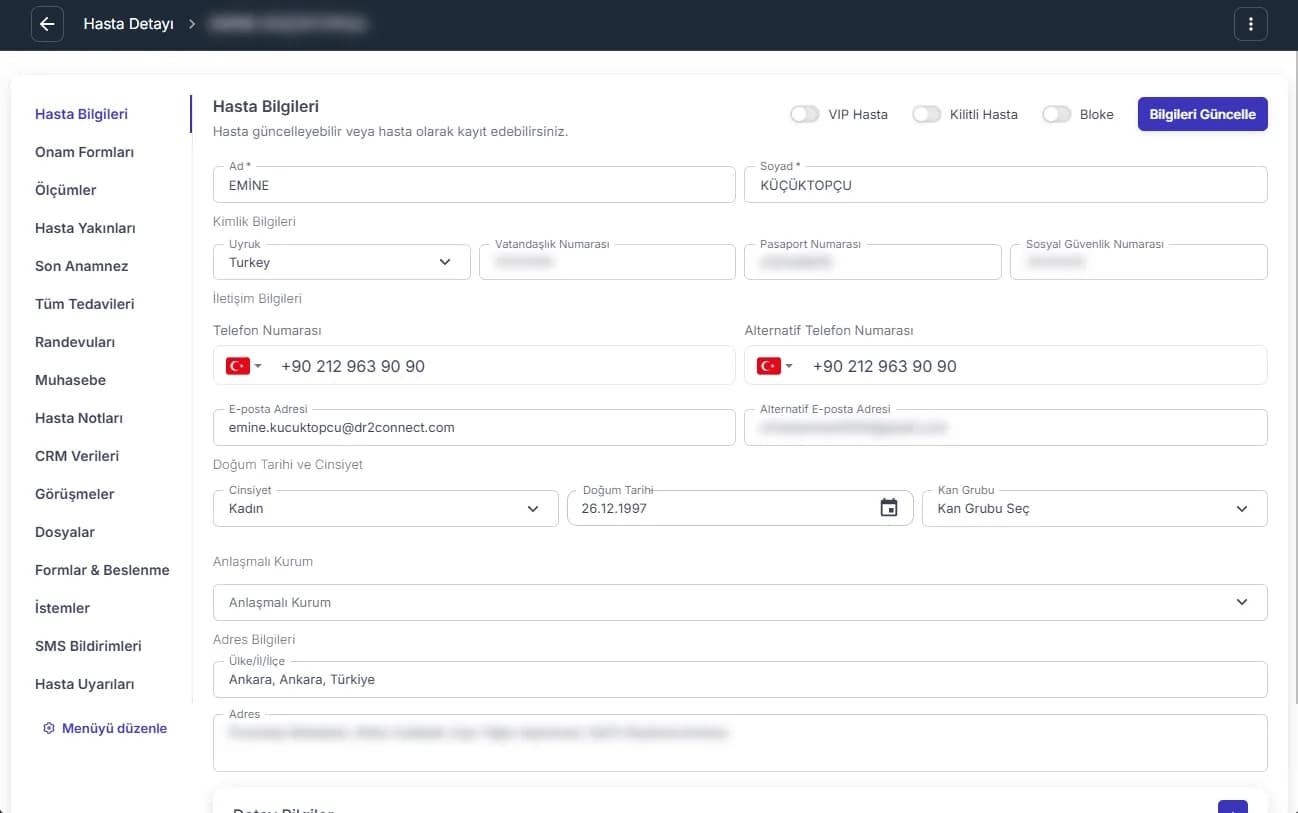
Task: Open the Muhasebe section
Action: 70,380
